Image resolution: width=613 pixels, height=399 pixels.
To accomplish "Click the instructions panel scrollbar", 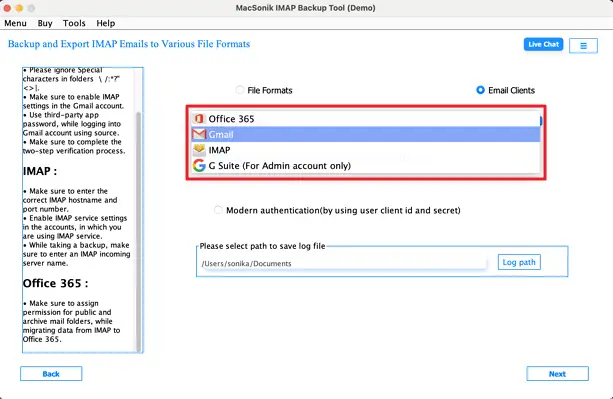I will click(138, 231).
